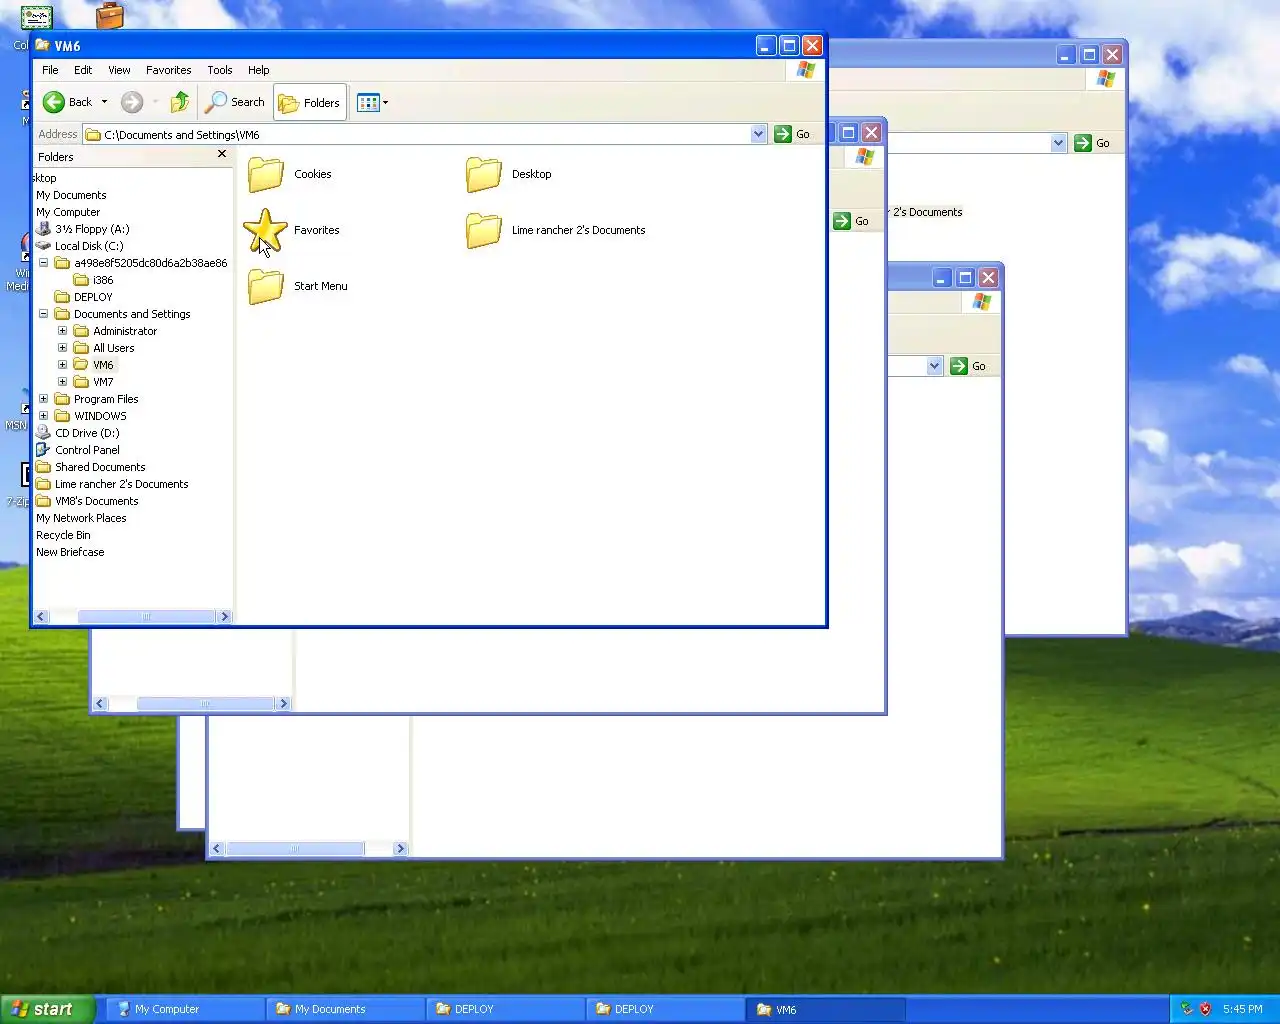
Task: Select My Network Places in tree
Action: click(x=81, y=518)
